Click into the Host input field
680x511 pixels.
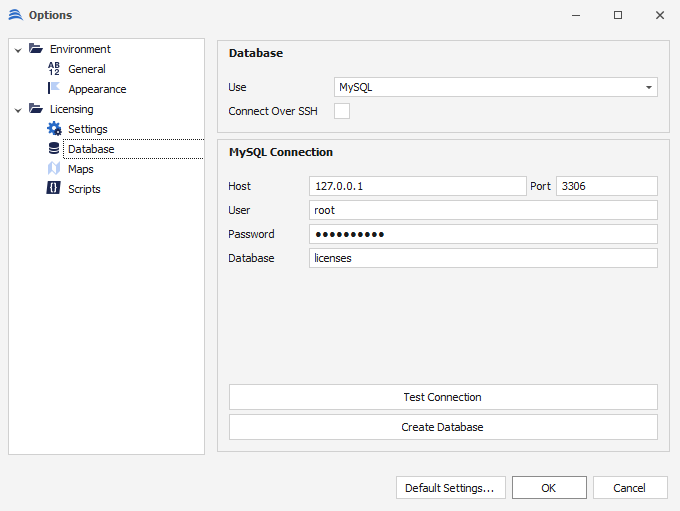point(417,186)
